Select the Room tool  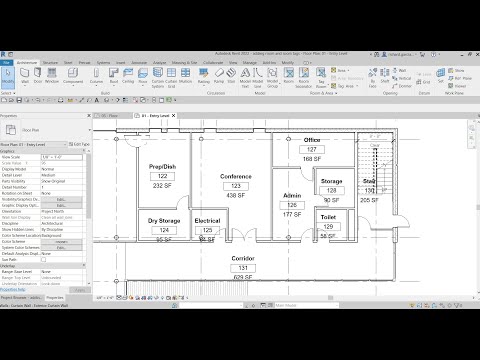coord(289,75)
